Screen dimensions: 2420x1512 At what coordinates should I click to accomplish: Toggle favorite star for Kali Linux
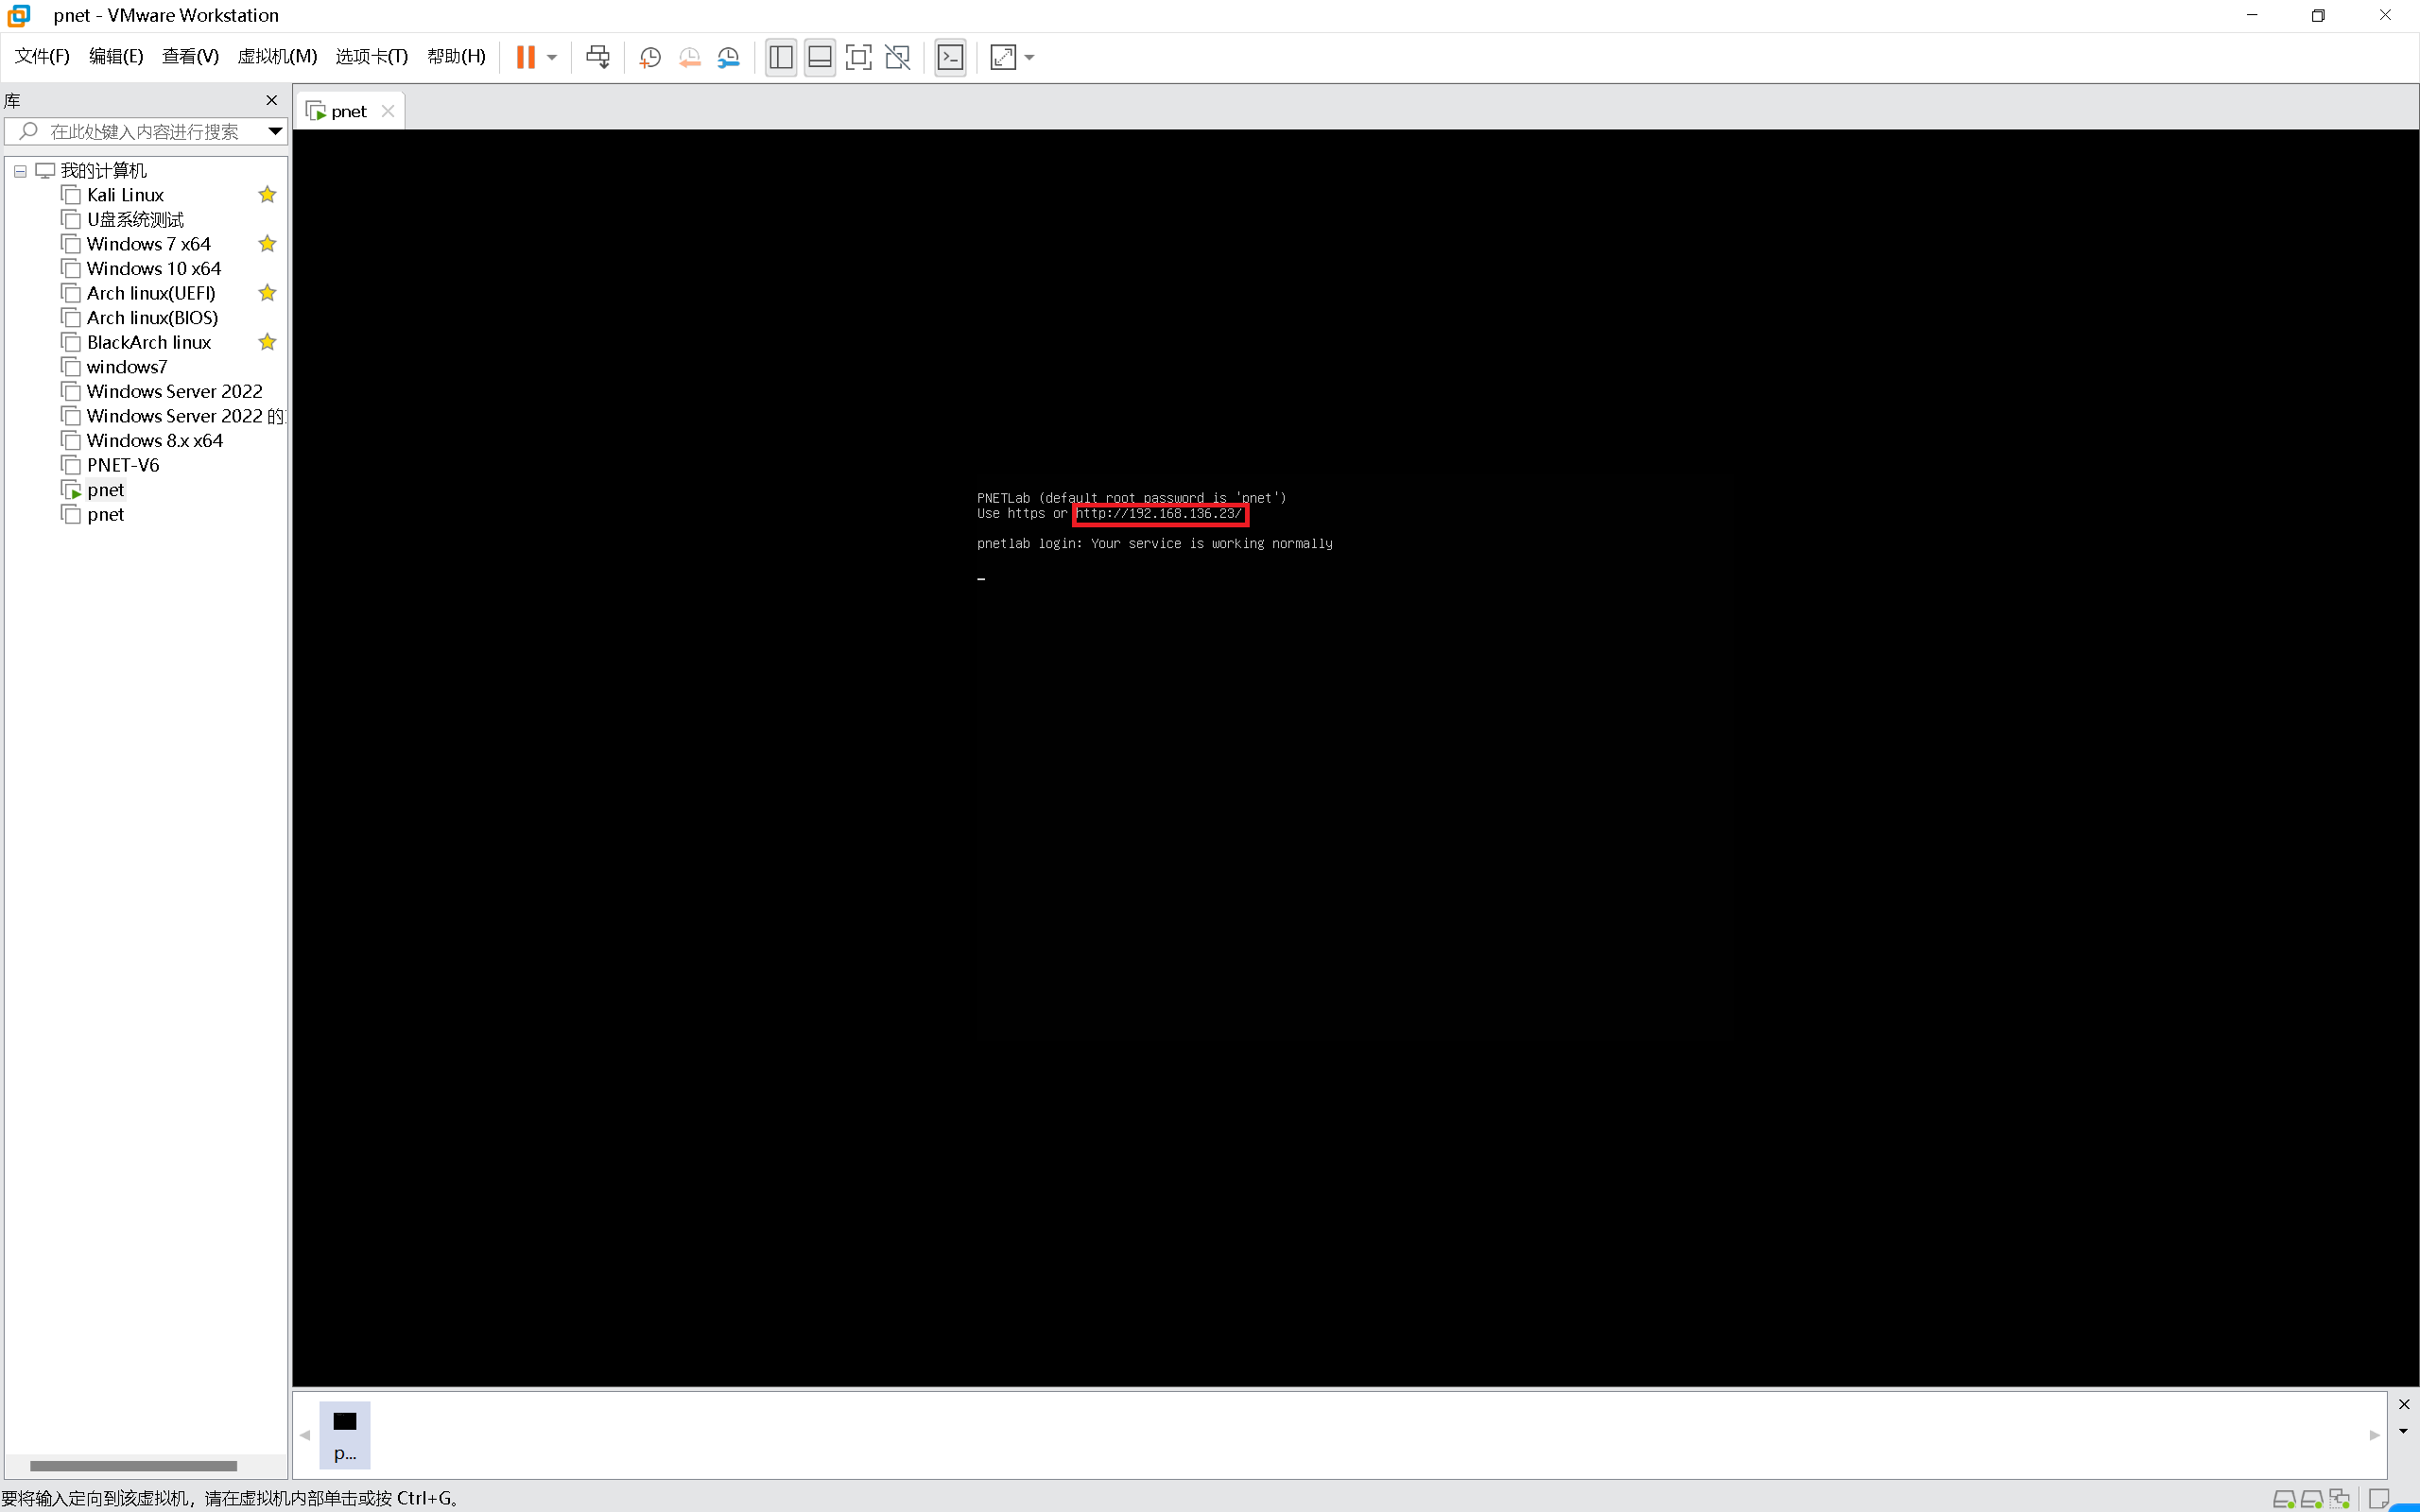click(x=267, y=195)
